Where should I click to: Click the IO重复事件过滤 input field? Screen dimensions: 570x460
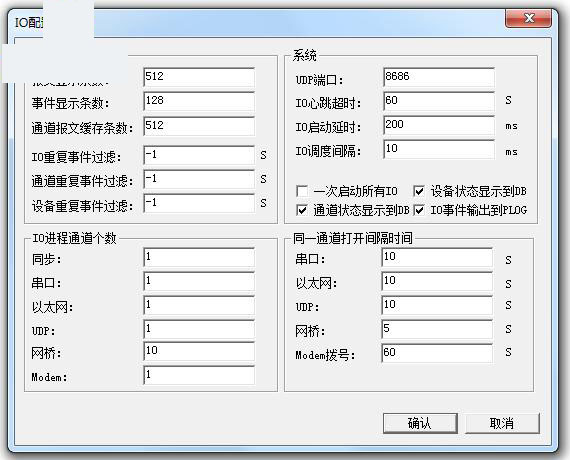[199, 155]
